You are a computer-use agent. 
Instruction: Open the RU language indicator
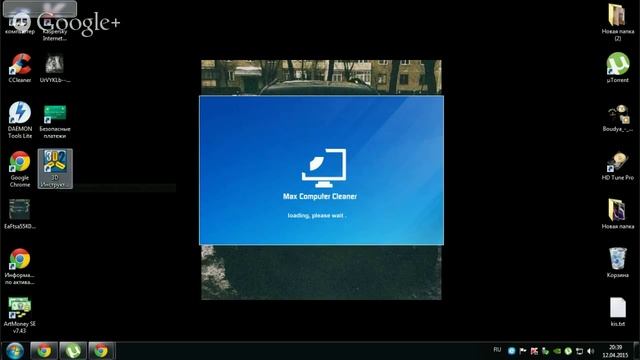(497, 350)
